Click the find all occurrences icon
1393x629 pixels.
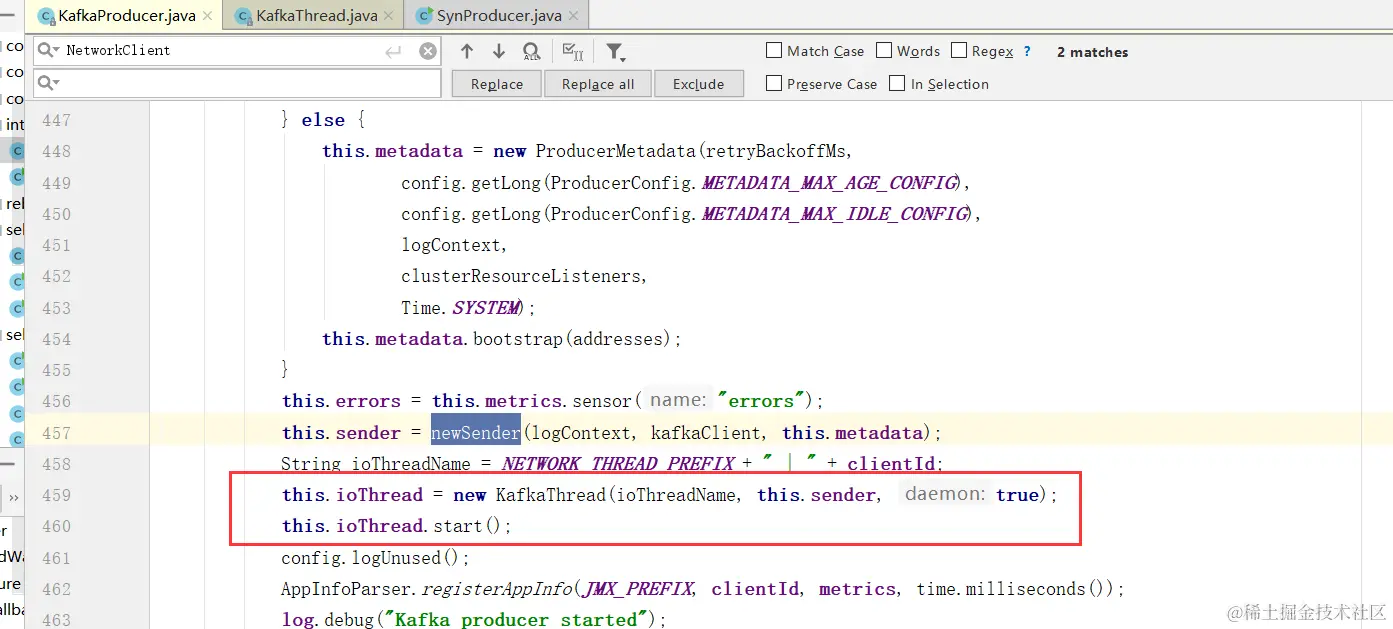tap(532, 52)
